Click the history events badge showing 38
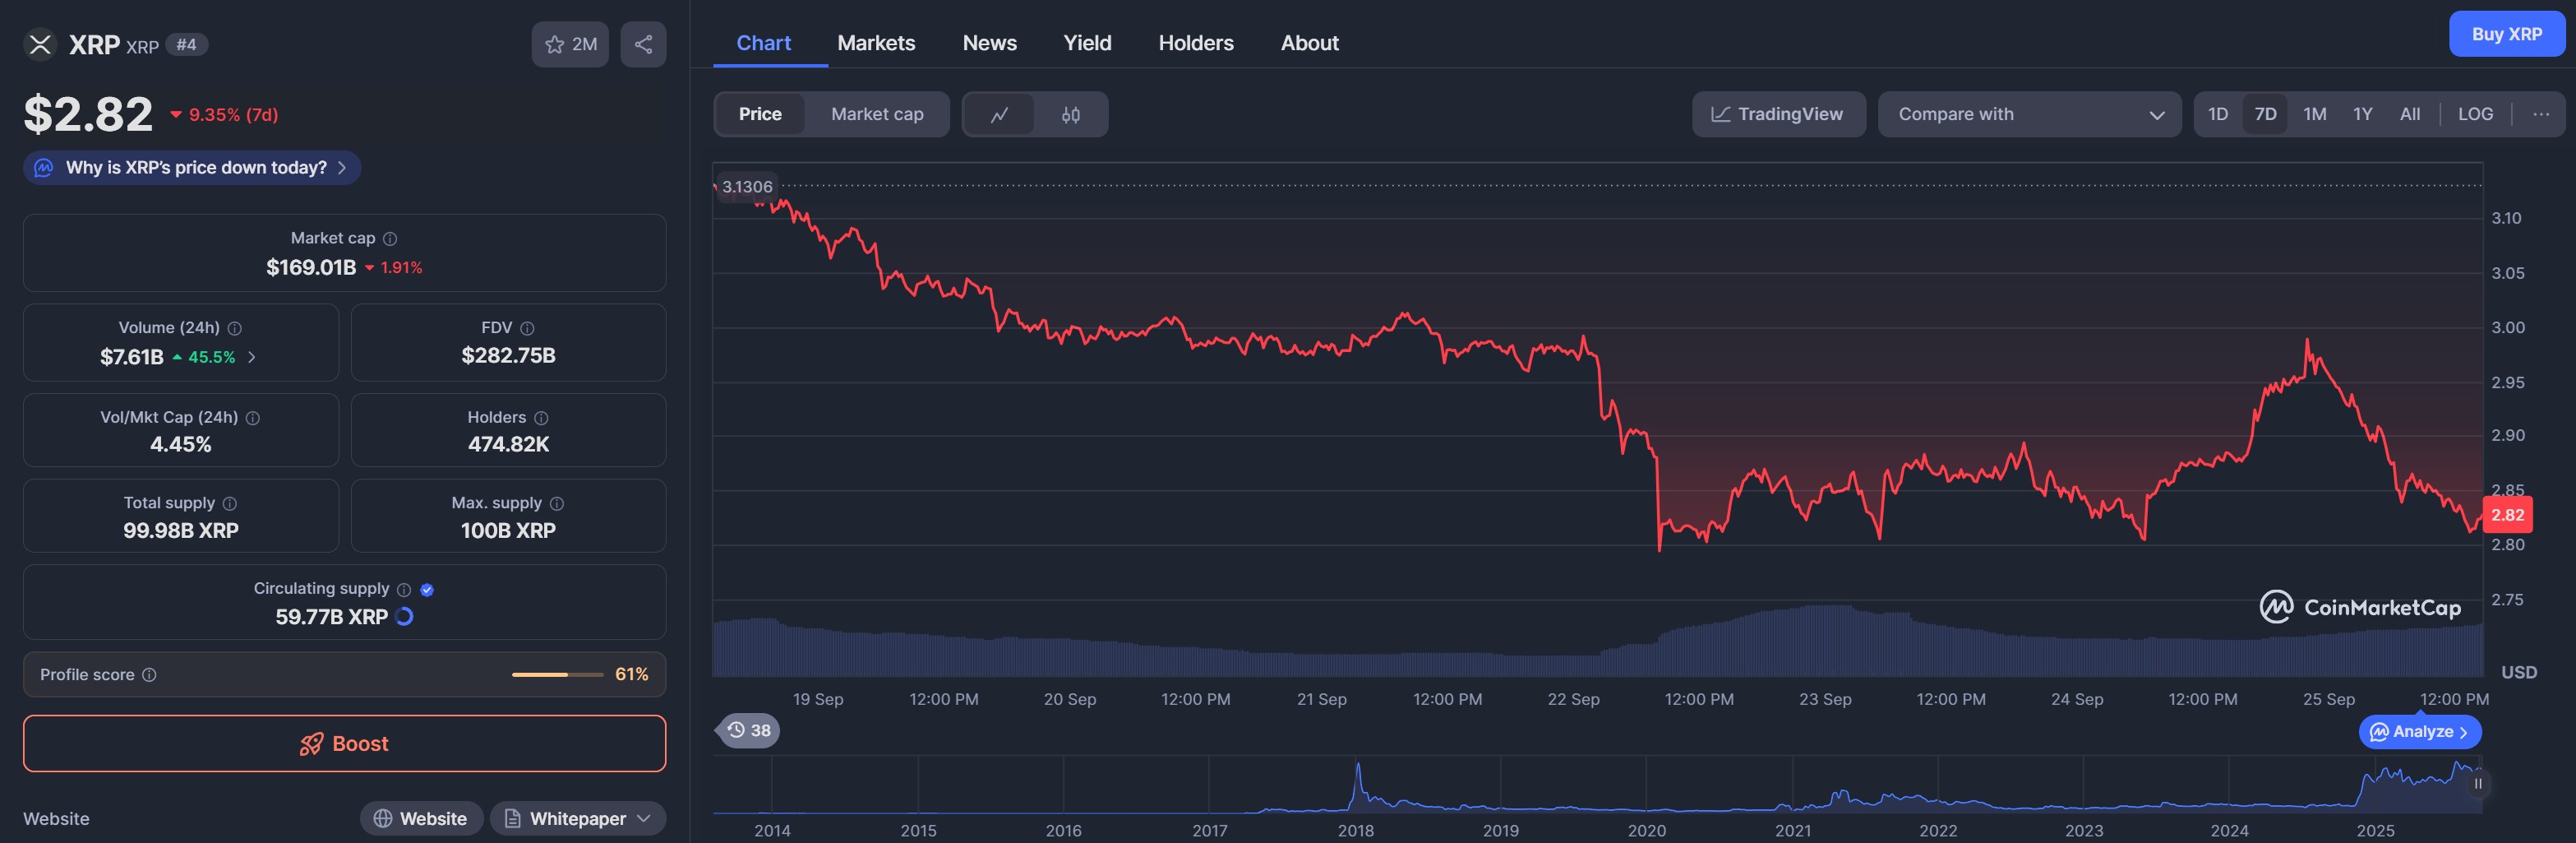The height and width of the screenshot is (843, 2576). (x=749, y=730)
